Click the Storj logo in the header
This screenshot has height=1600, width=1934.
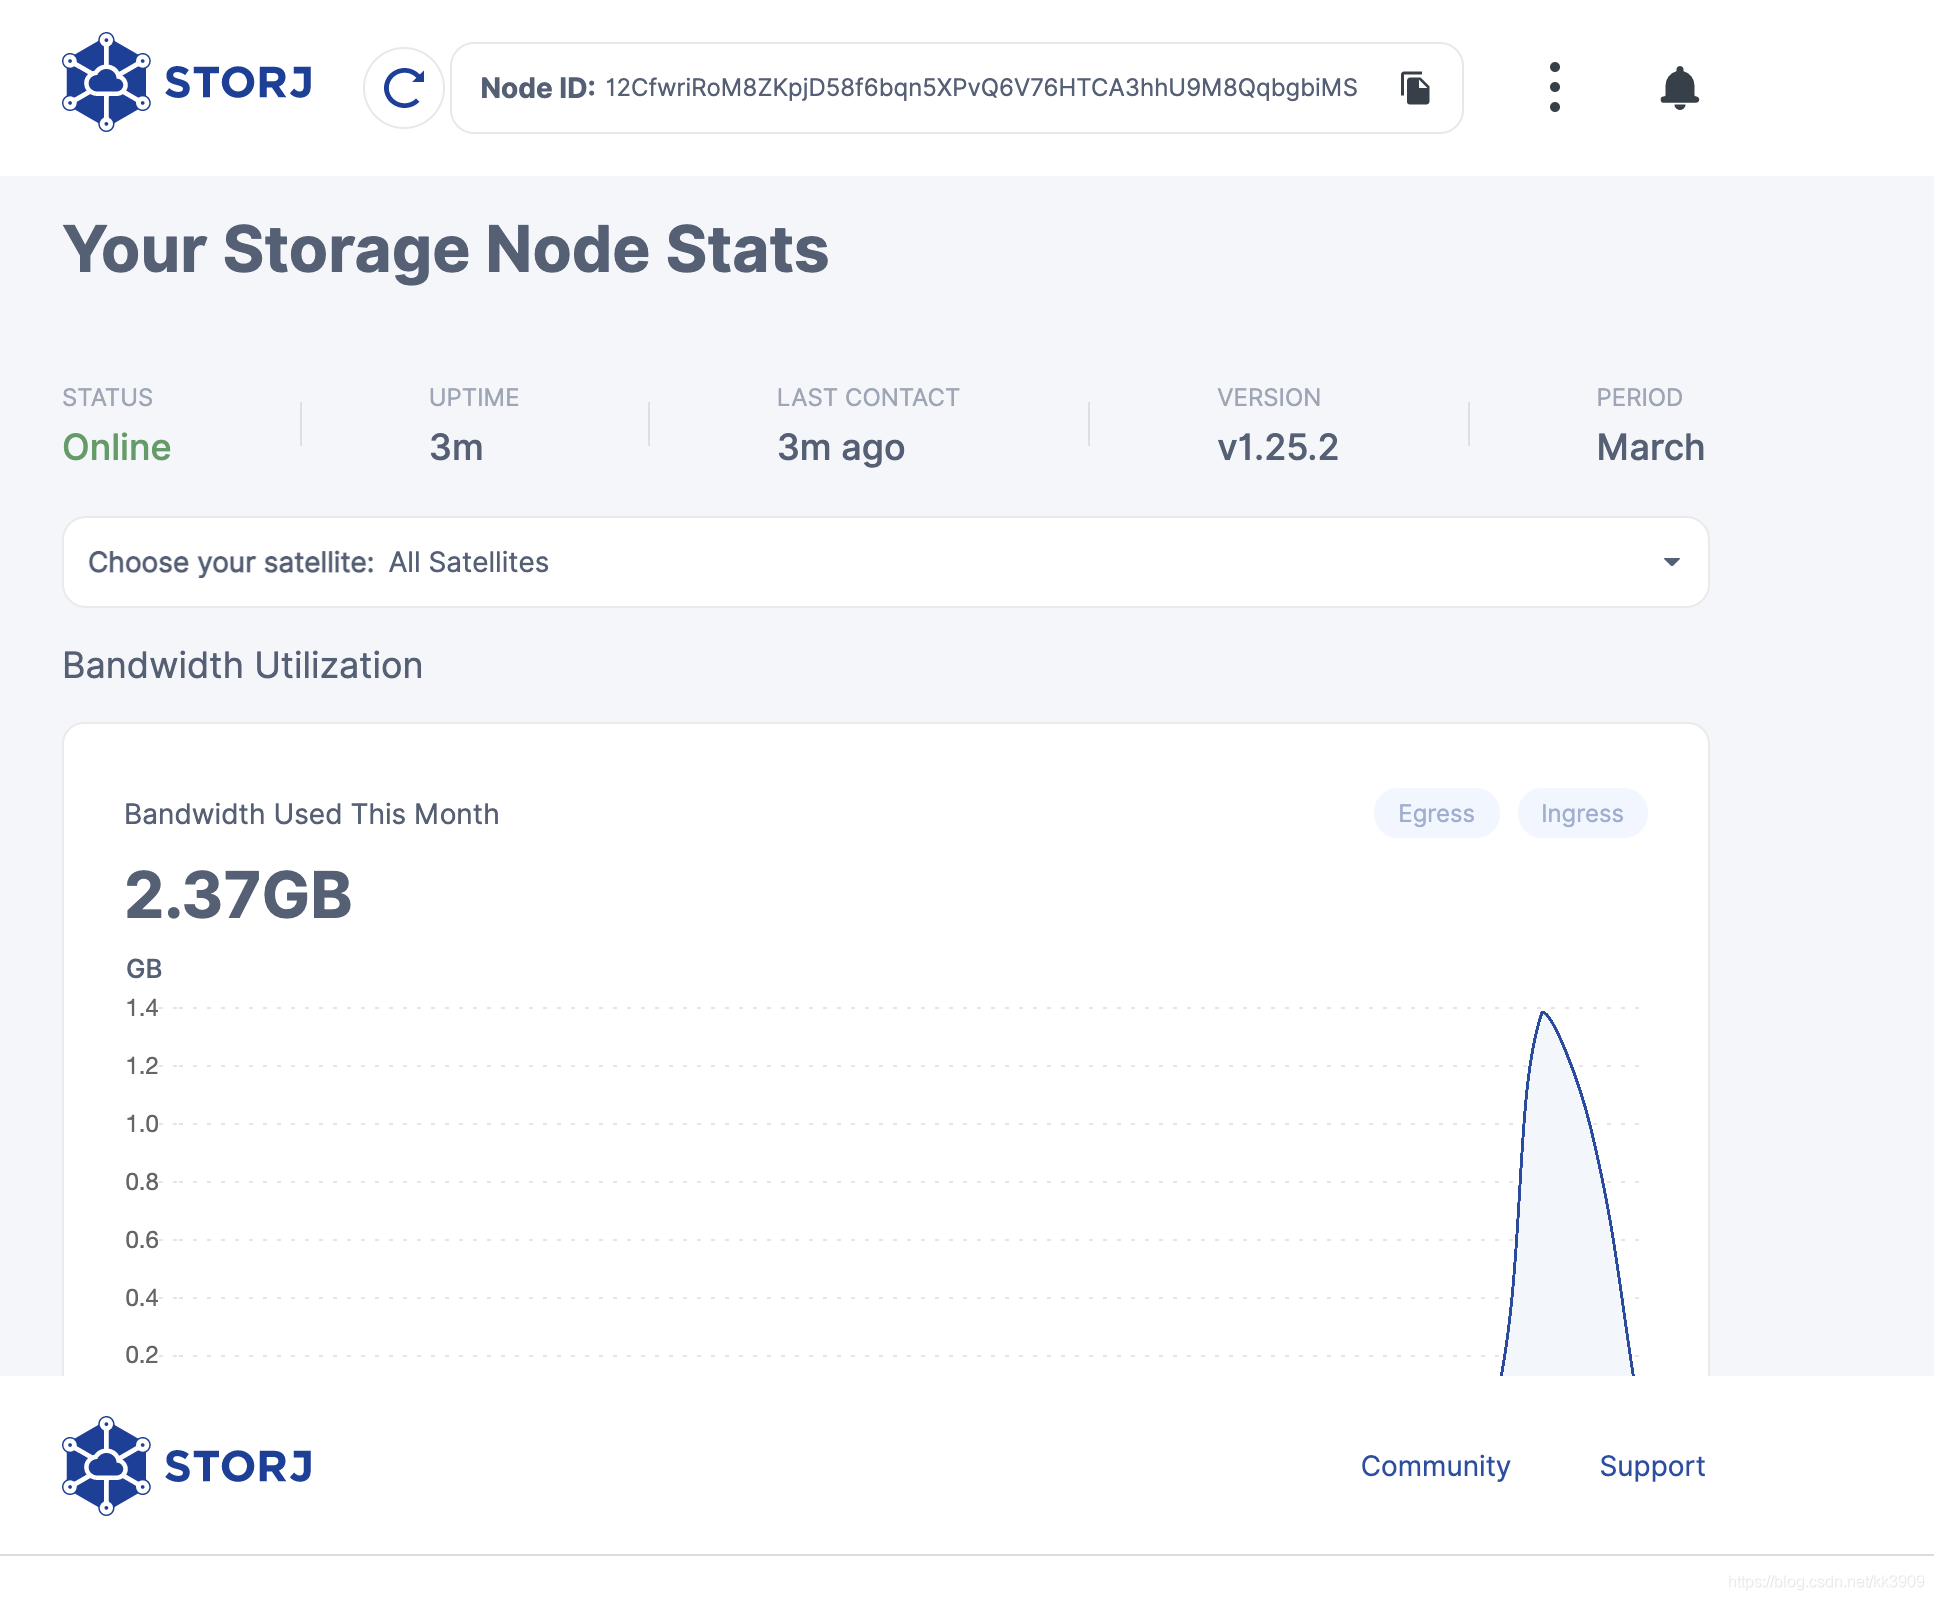point(187,83)
